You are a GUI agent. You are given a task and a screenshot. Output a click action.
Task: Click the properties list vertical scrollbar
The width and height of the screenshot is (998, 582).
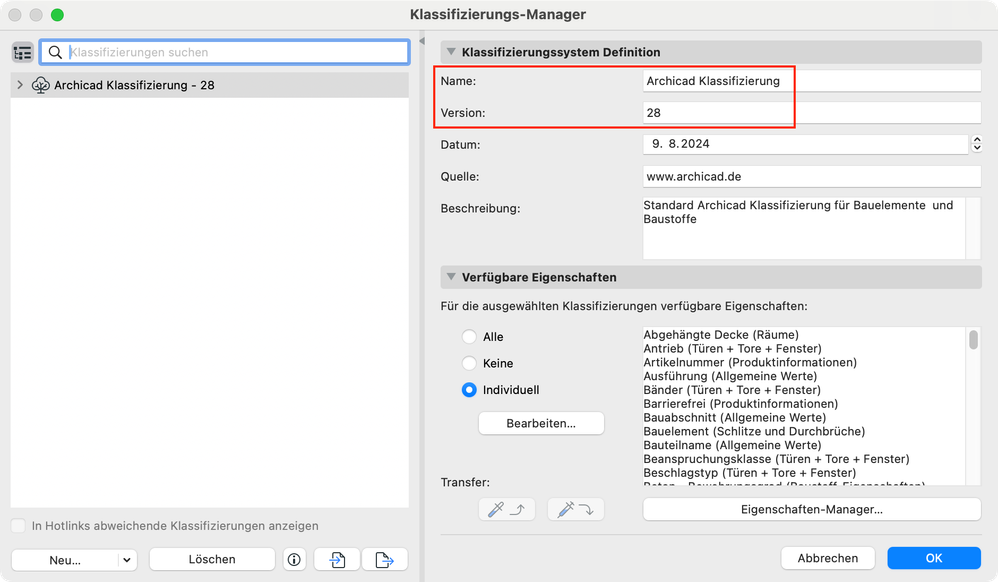(973, 341)
